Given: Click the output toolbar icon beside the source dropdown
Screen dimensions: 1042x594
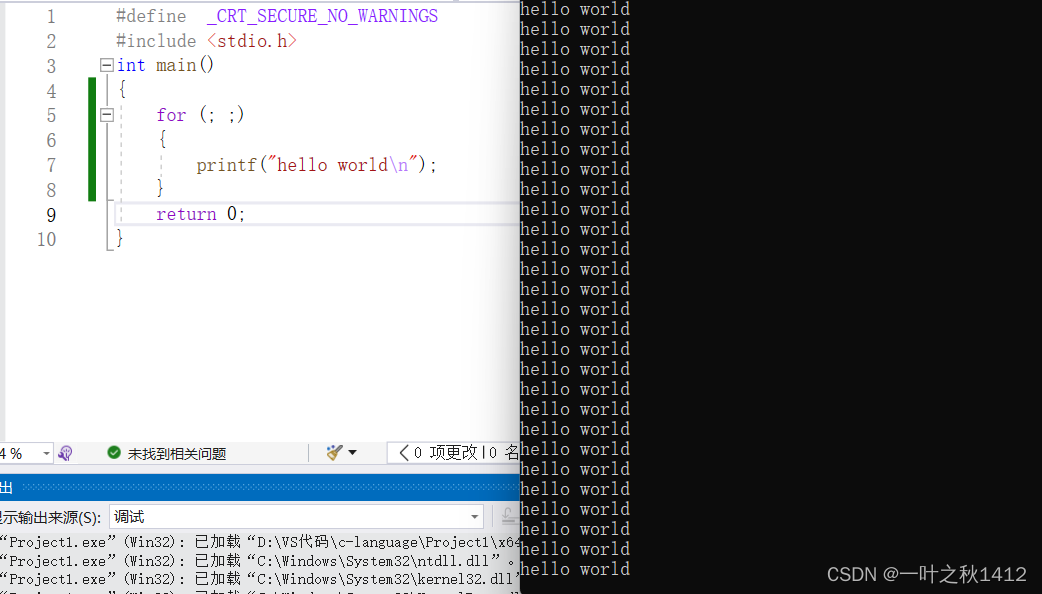Looking at the screenshot, I should (x=508, y=516).
